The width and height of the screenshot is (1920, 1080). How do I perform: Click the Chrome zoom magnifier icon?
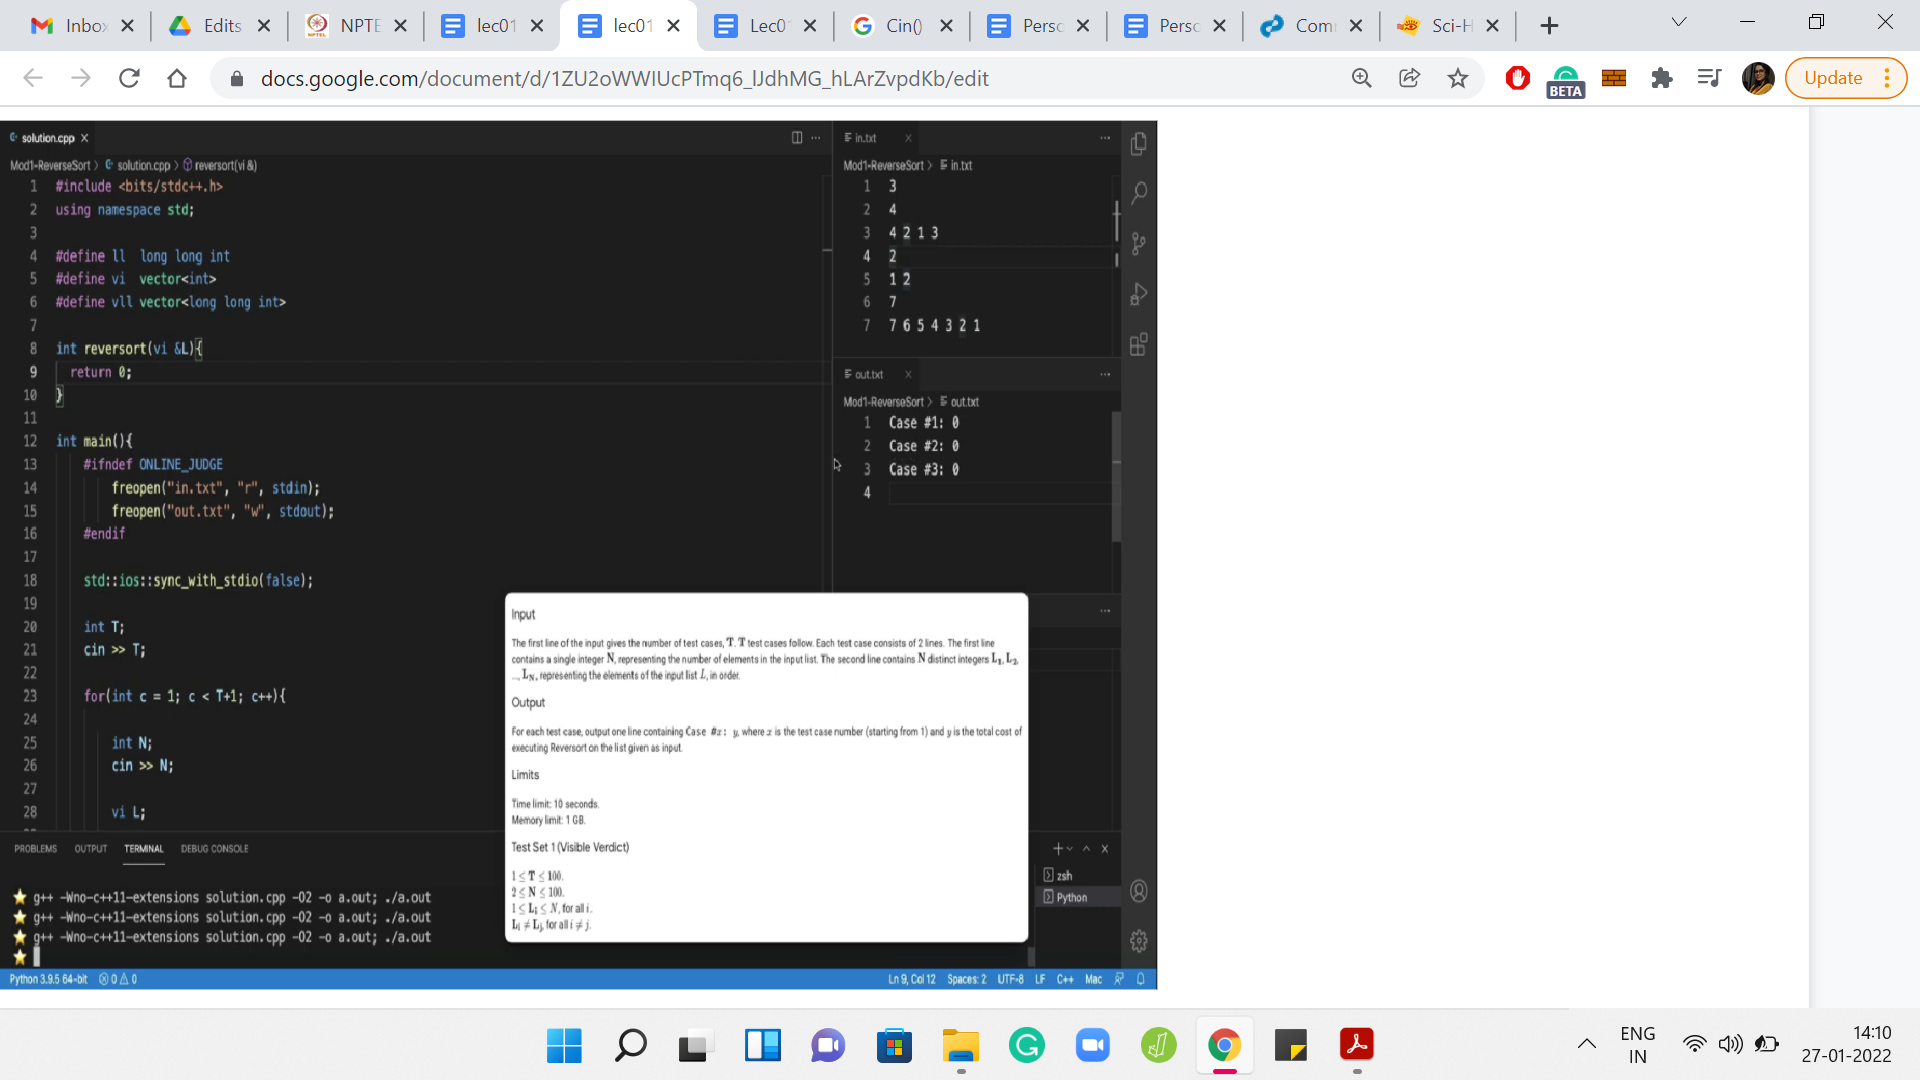click(x=1361, y=78)
